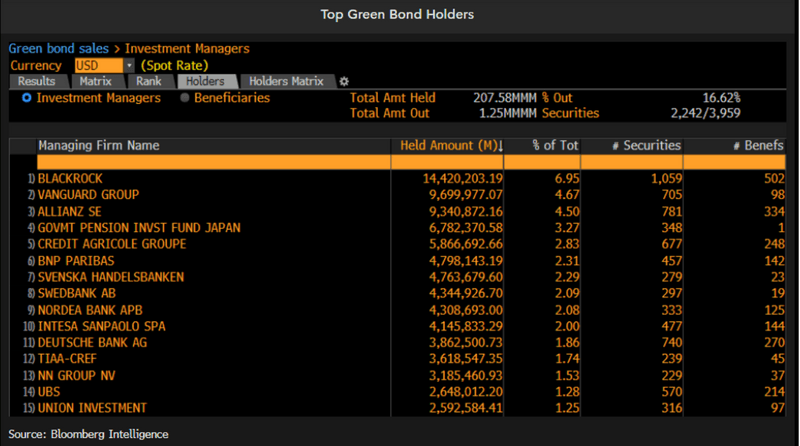Open CREDIT AGRICOLE GROUPE row
The height and width of the screenshot is (446, 800).
397,244
